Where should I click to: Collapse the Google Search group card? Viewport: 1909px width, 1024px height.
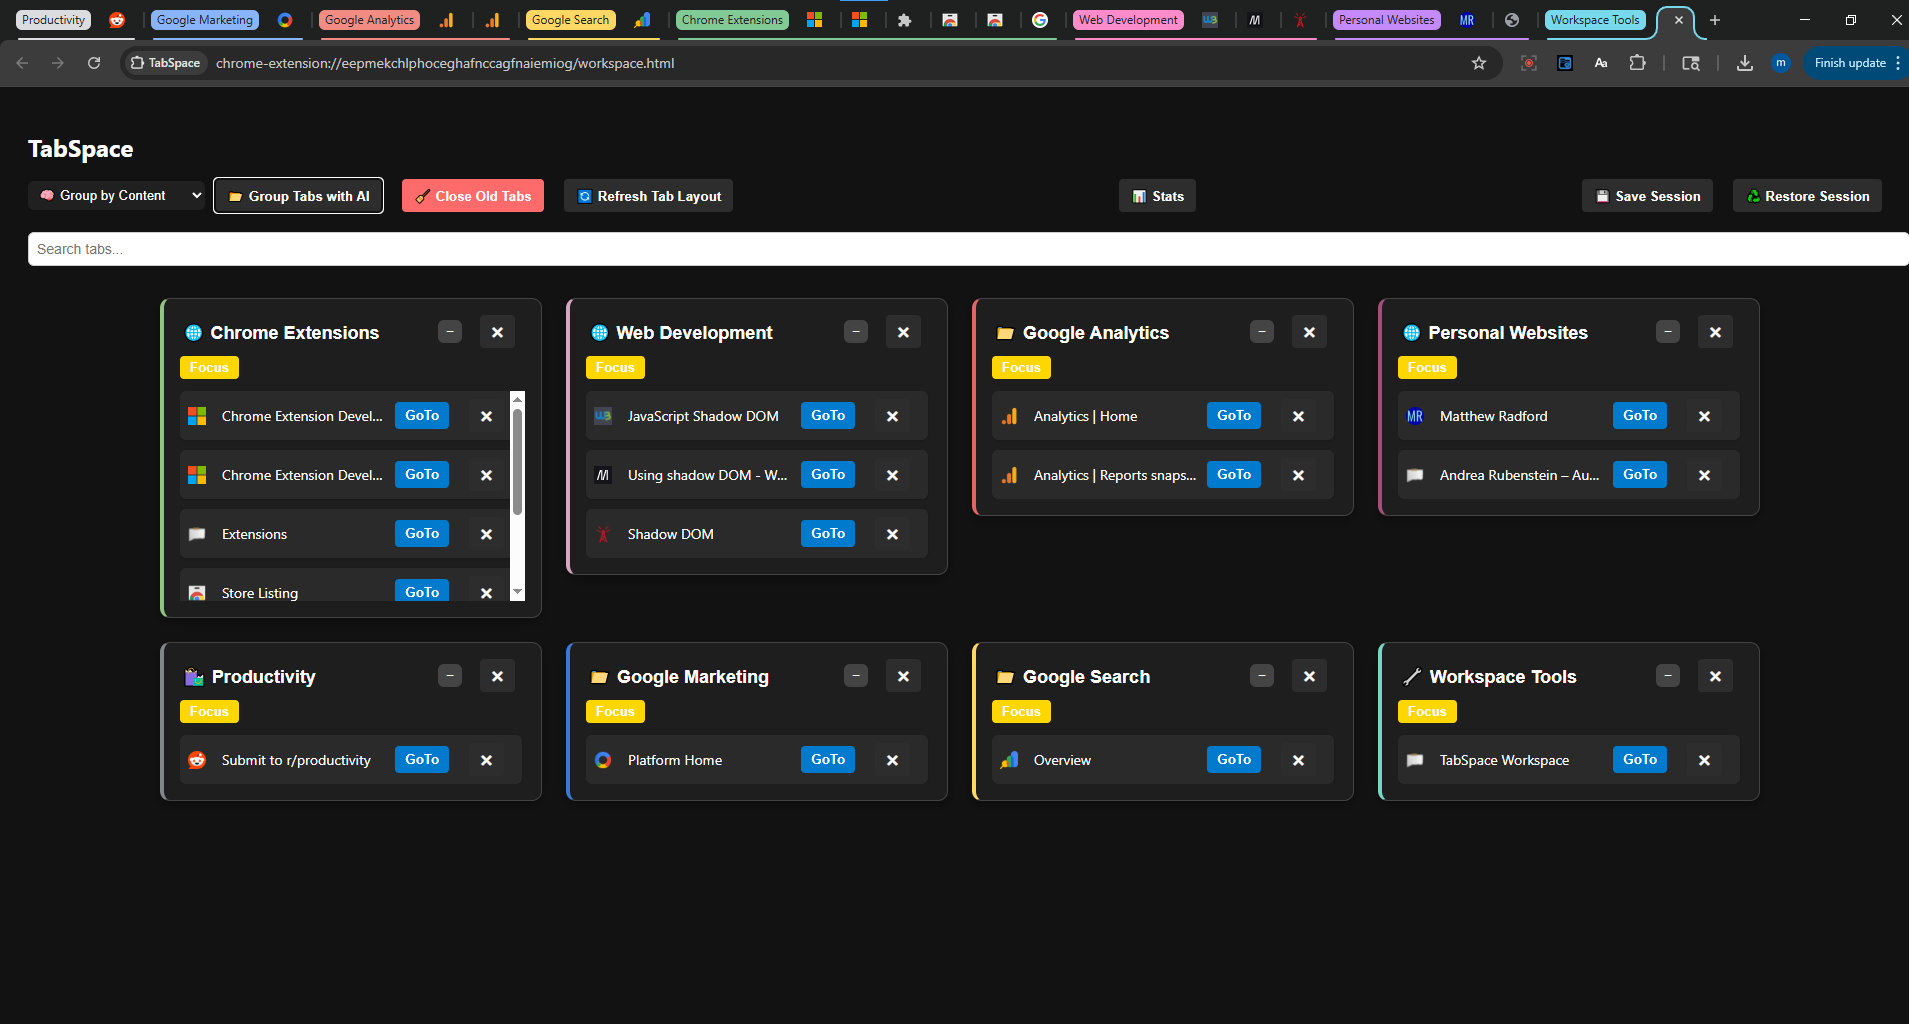coord(1262,676)
